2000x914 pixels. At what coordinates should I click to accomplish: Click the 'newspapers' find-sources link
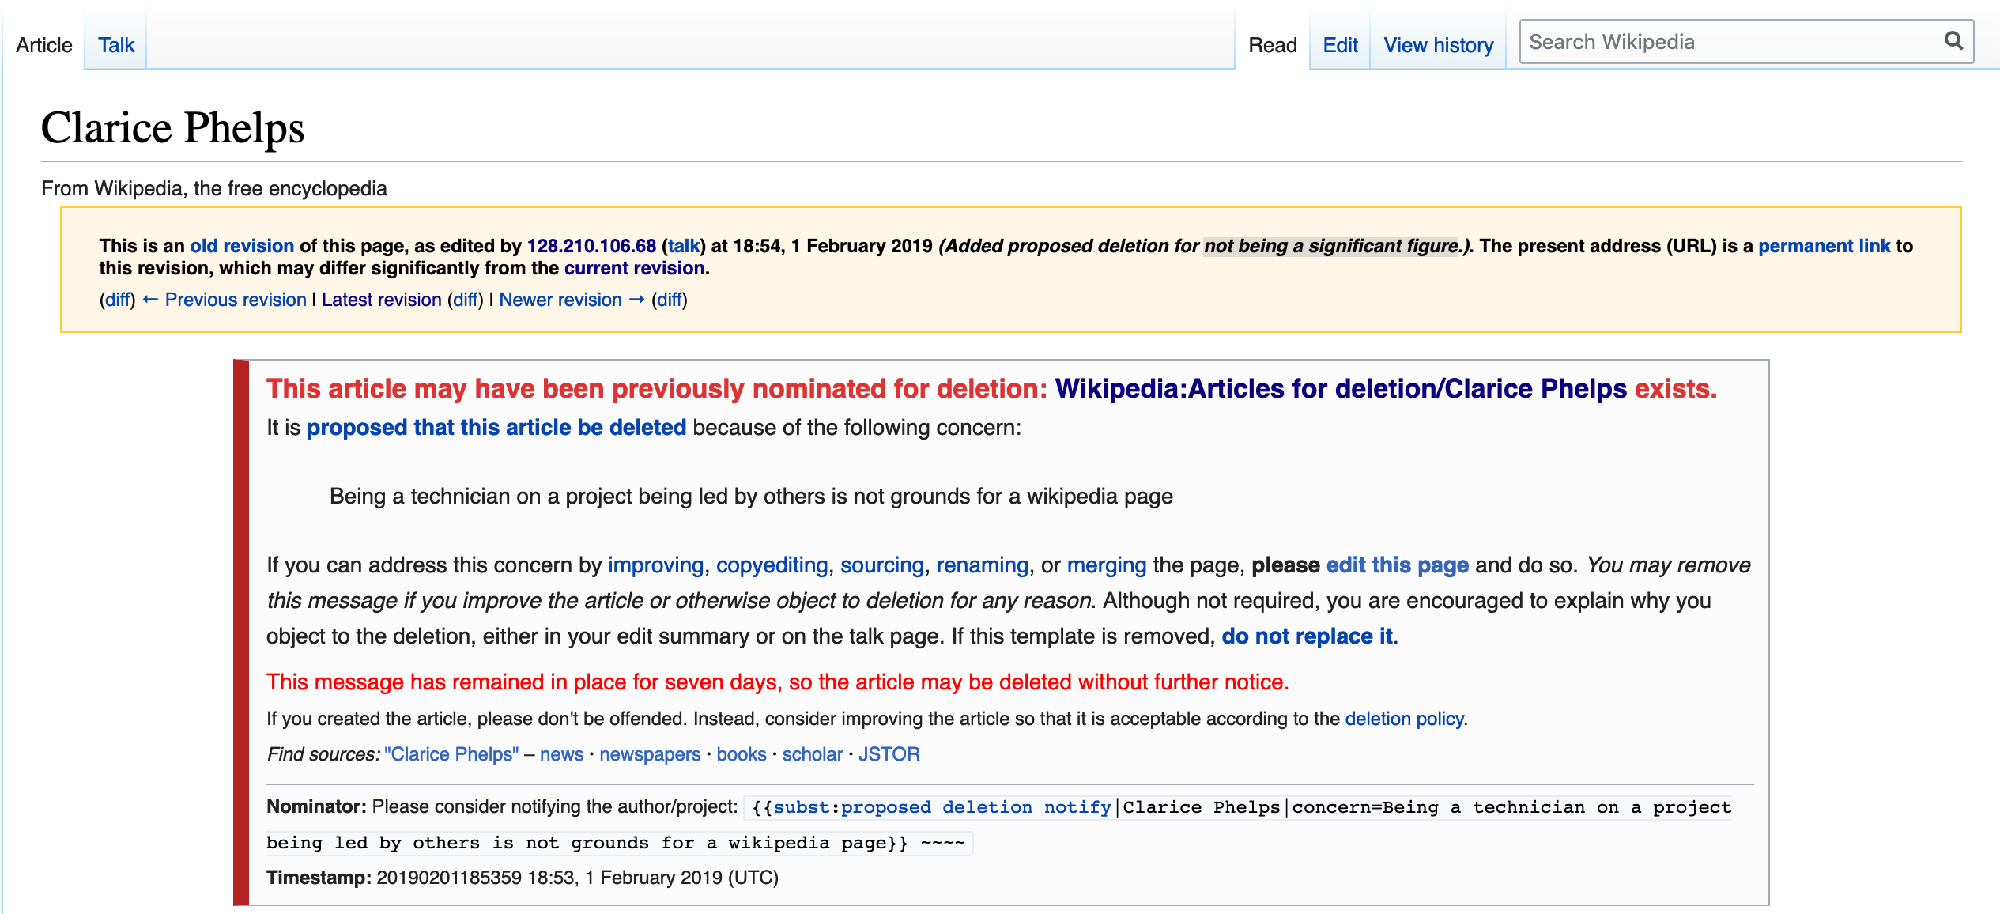(650, 755)
